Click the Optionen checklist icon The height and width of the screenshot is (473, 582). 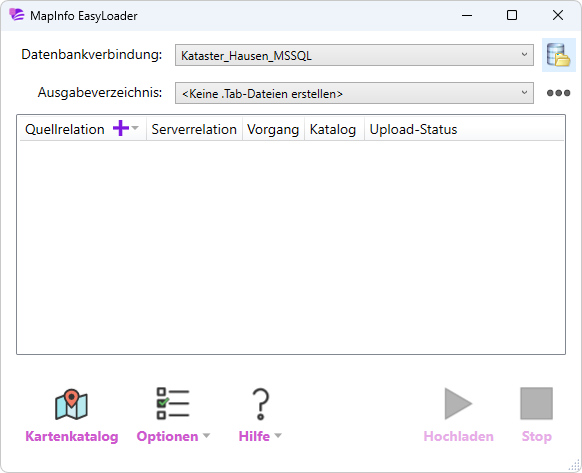click(173, 404)
